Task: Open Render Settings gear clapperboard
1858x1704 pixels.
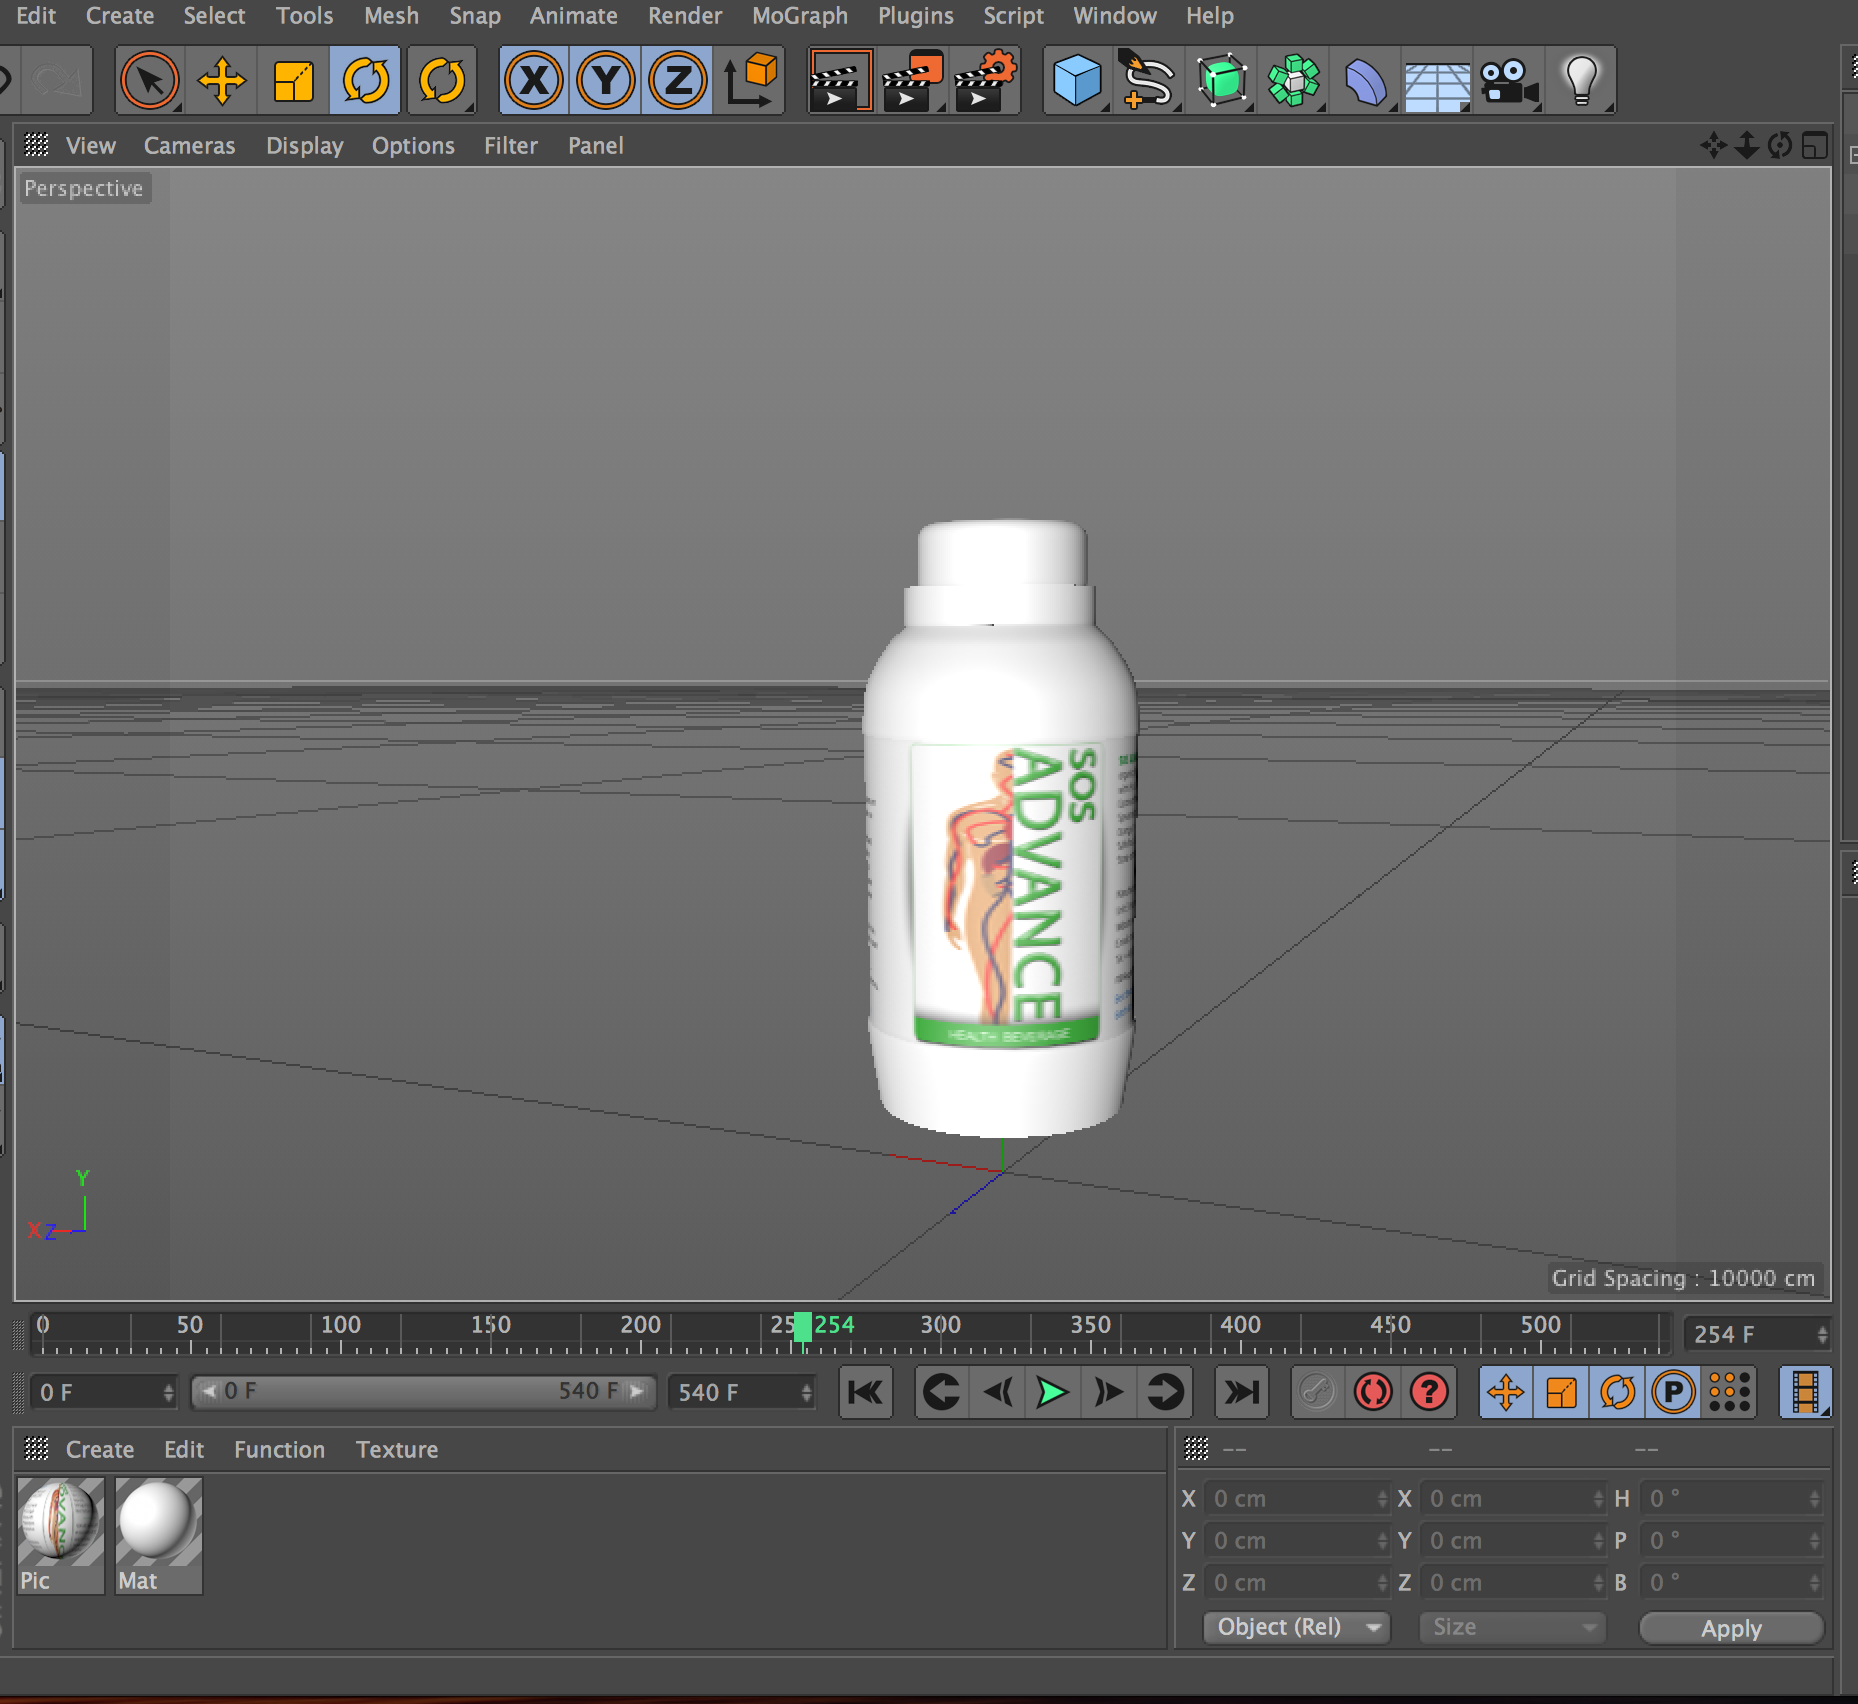Action: [984, 80]
